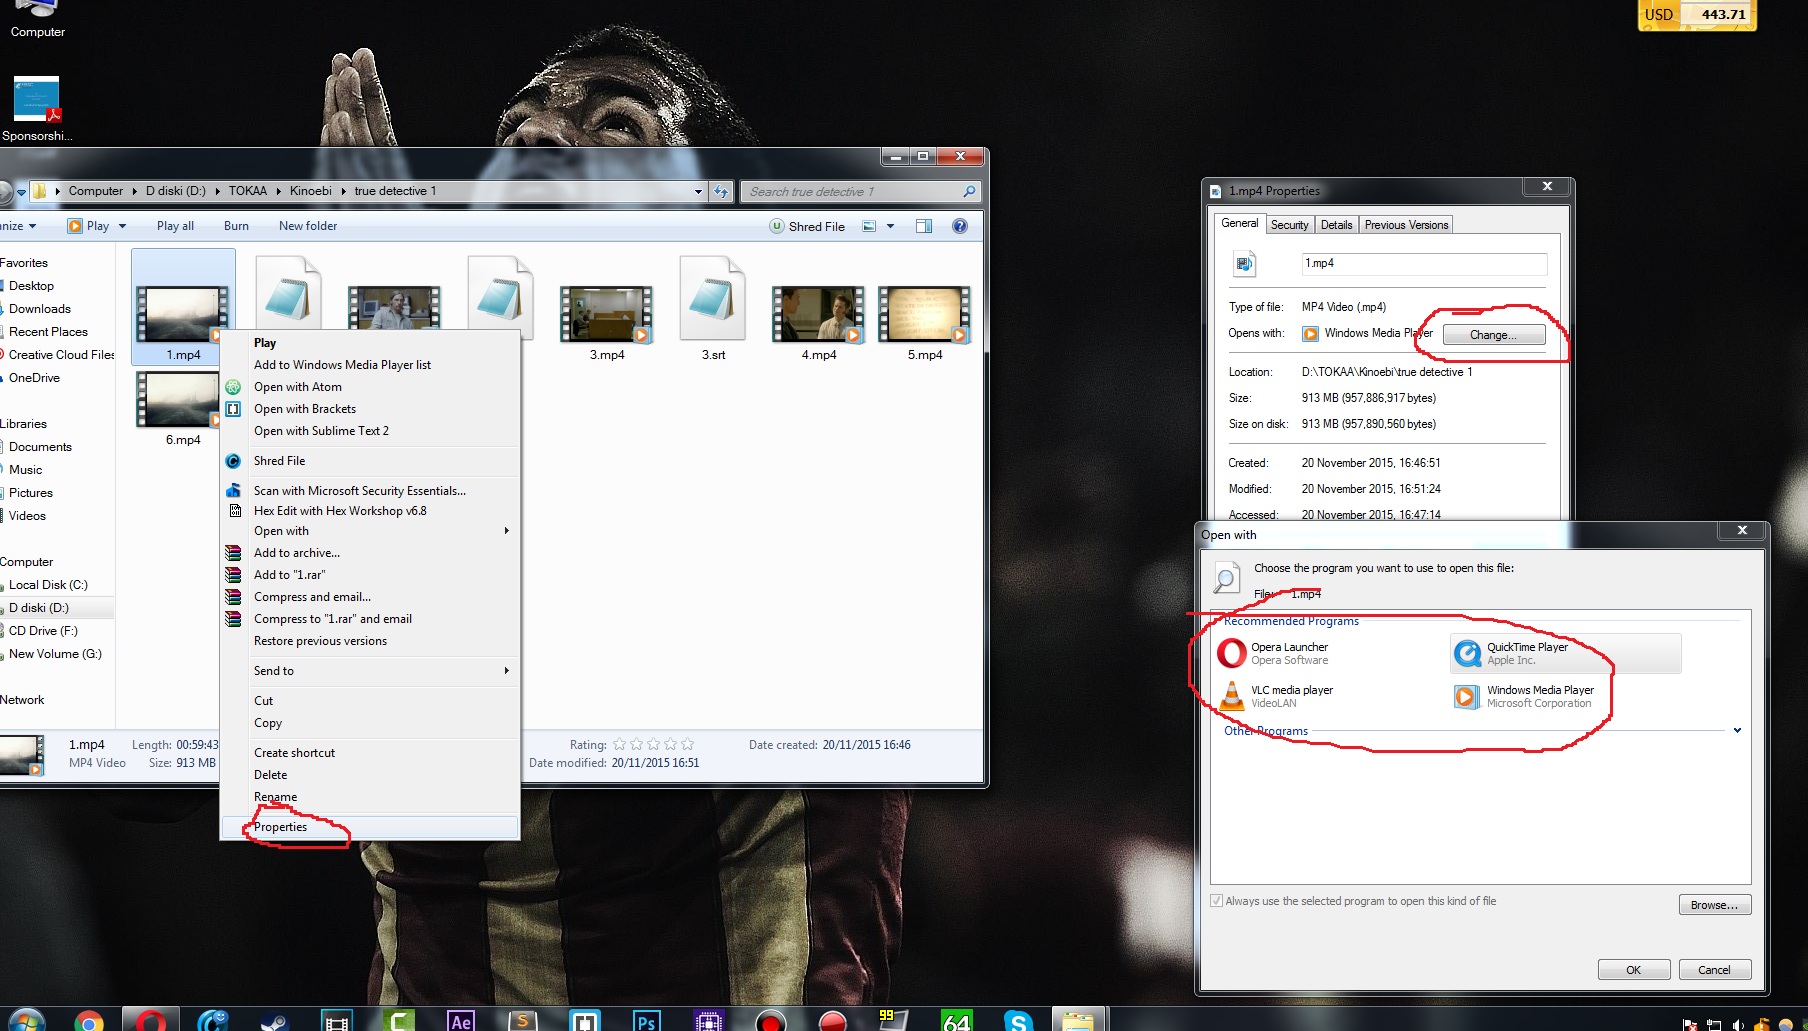Show the preview pane in Explorer
Image resolution: width=1808 pixels, height=1031 pixels.
[x=924, y=226]
